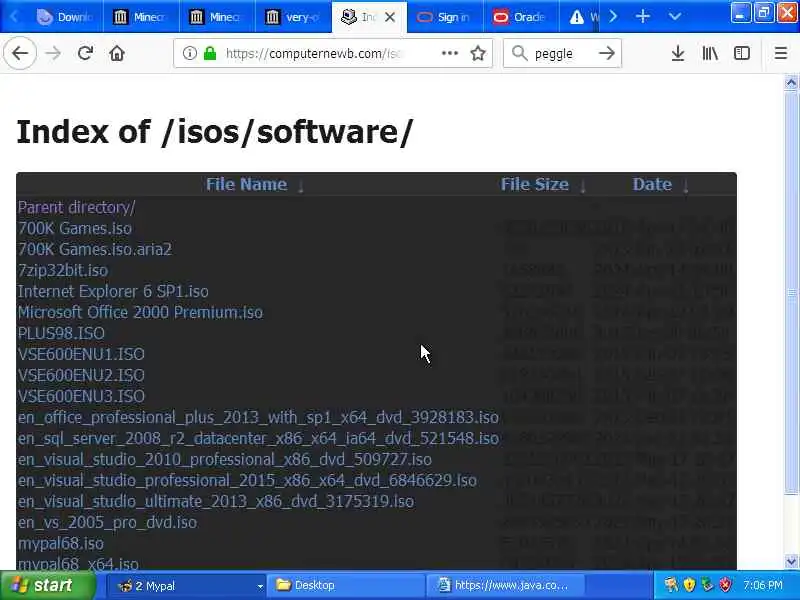Click the yellow shield tray icon

point(689,585)
